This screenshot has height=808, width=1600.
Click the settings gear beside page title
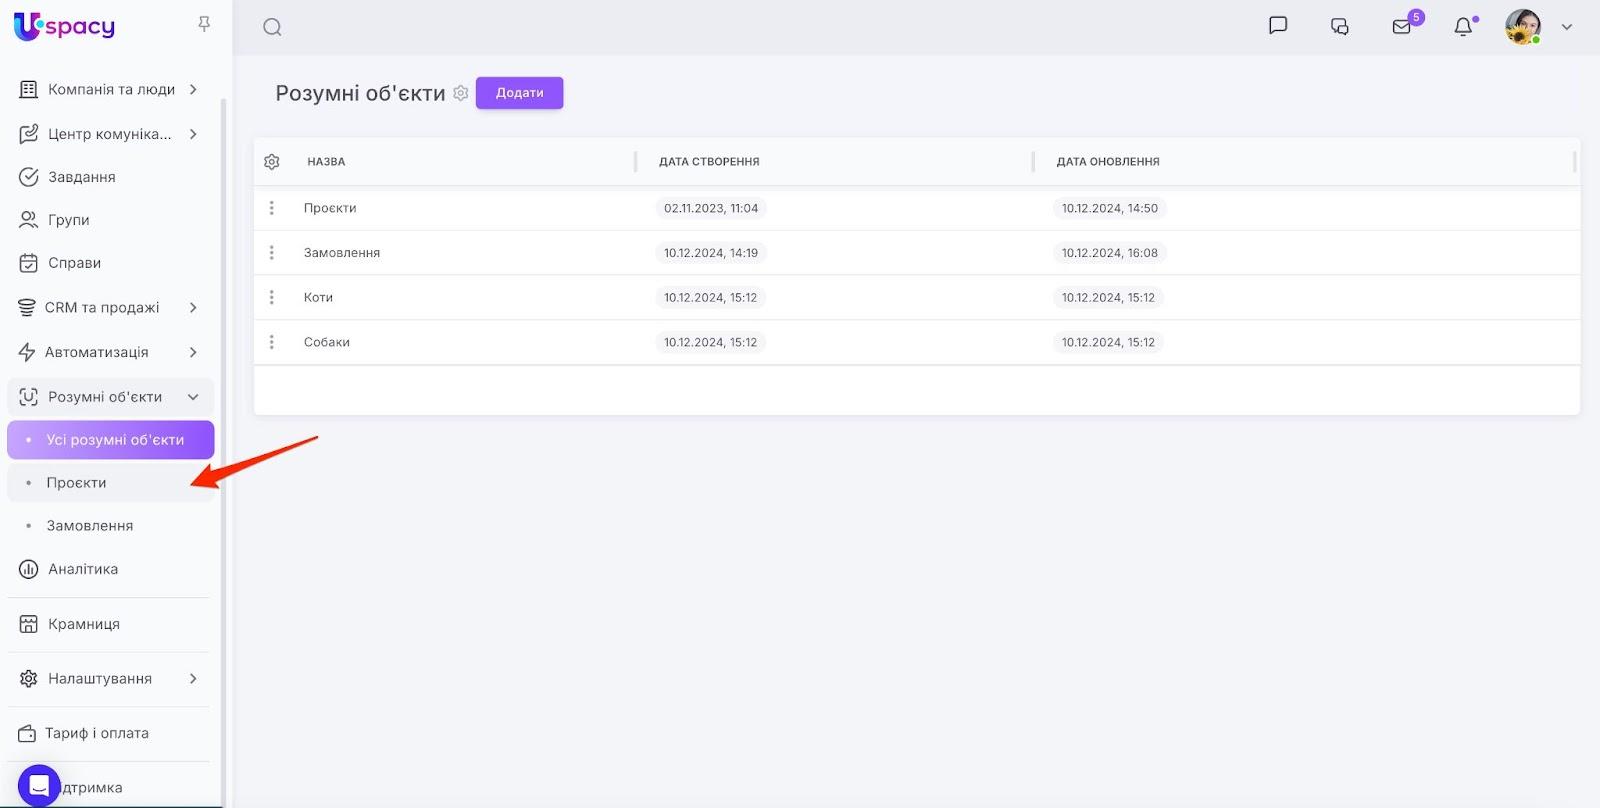[x=461, y=93]
